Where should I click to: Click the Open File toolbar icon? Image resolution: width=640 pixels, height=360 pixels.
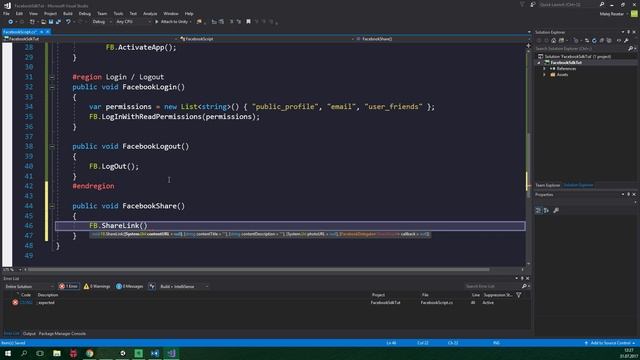point(43,22)
